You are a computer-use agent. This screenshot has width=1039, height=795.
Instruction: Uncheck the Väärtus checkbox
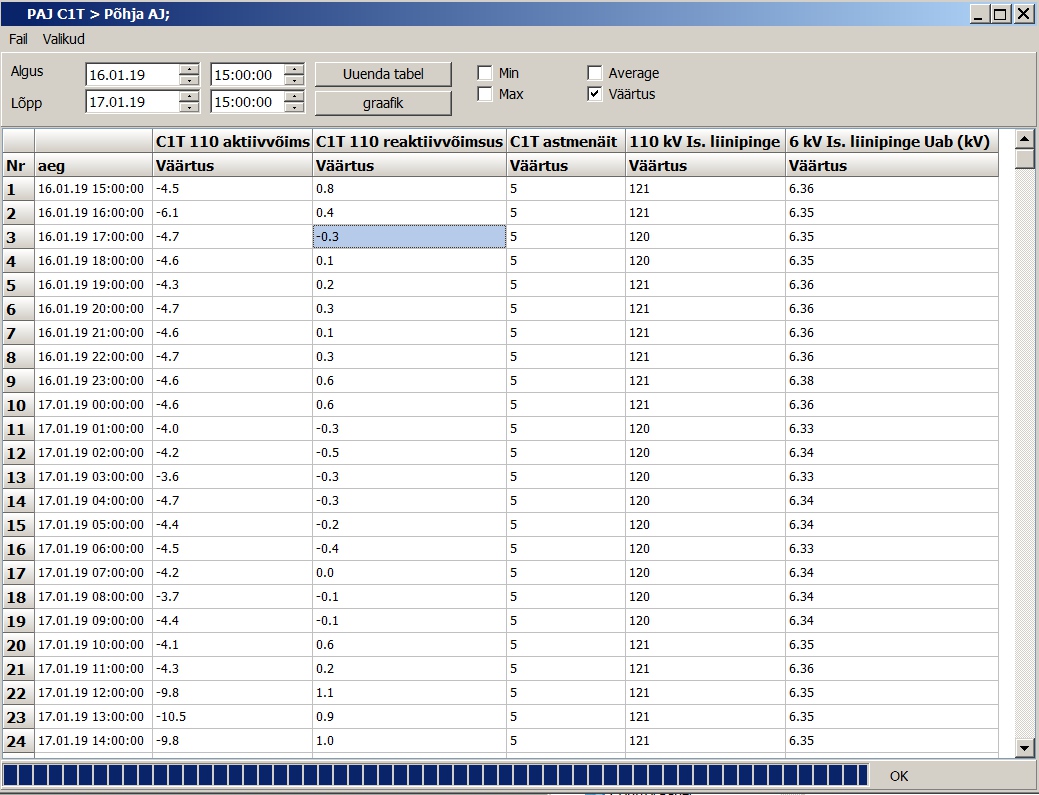pos(595,94)
